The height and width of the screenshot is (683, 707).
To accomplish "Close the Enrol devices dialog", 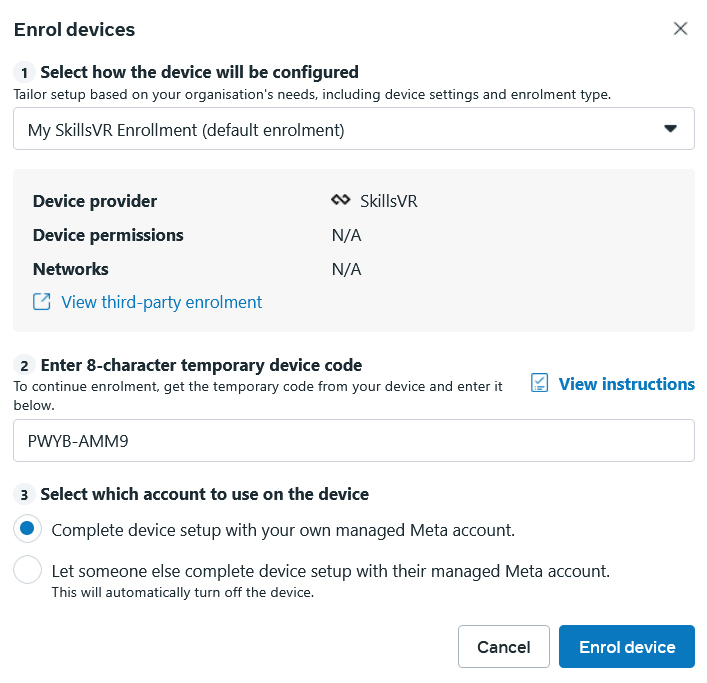I will 680,28.
